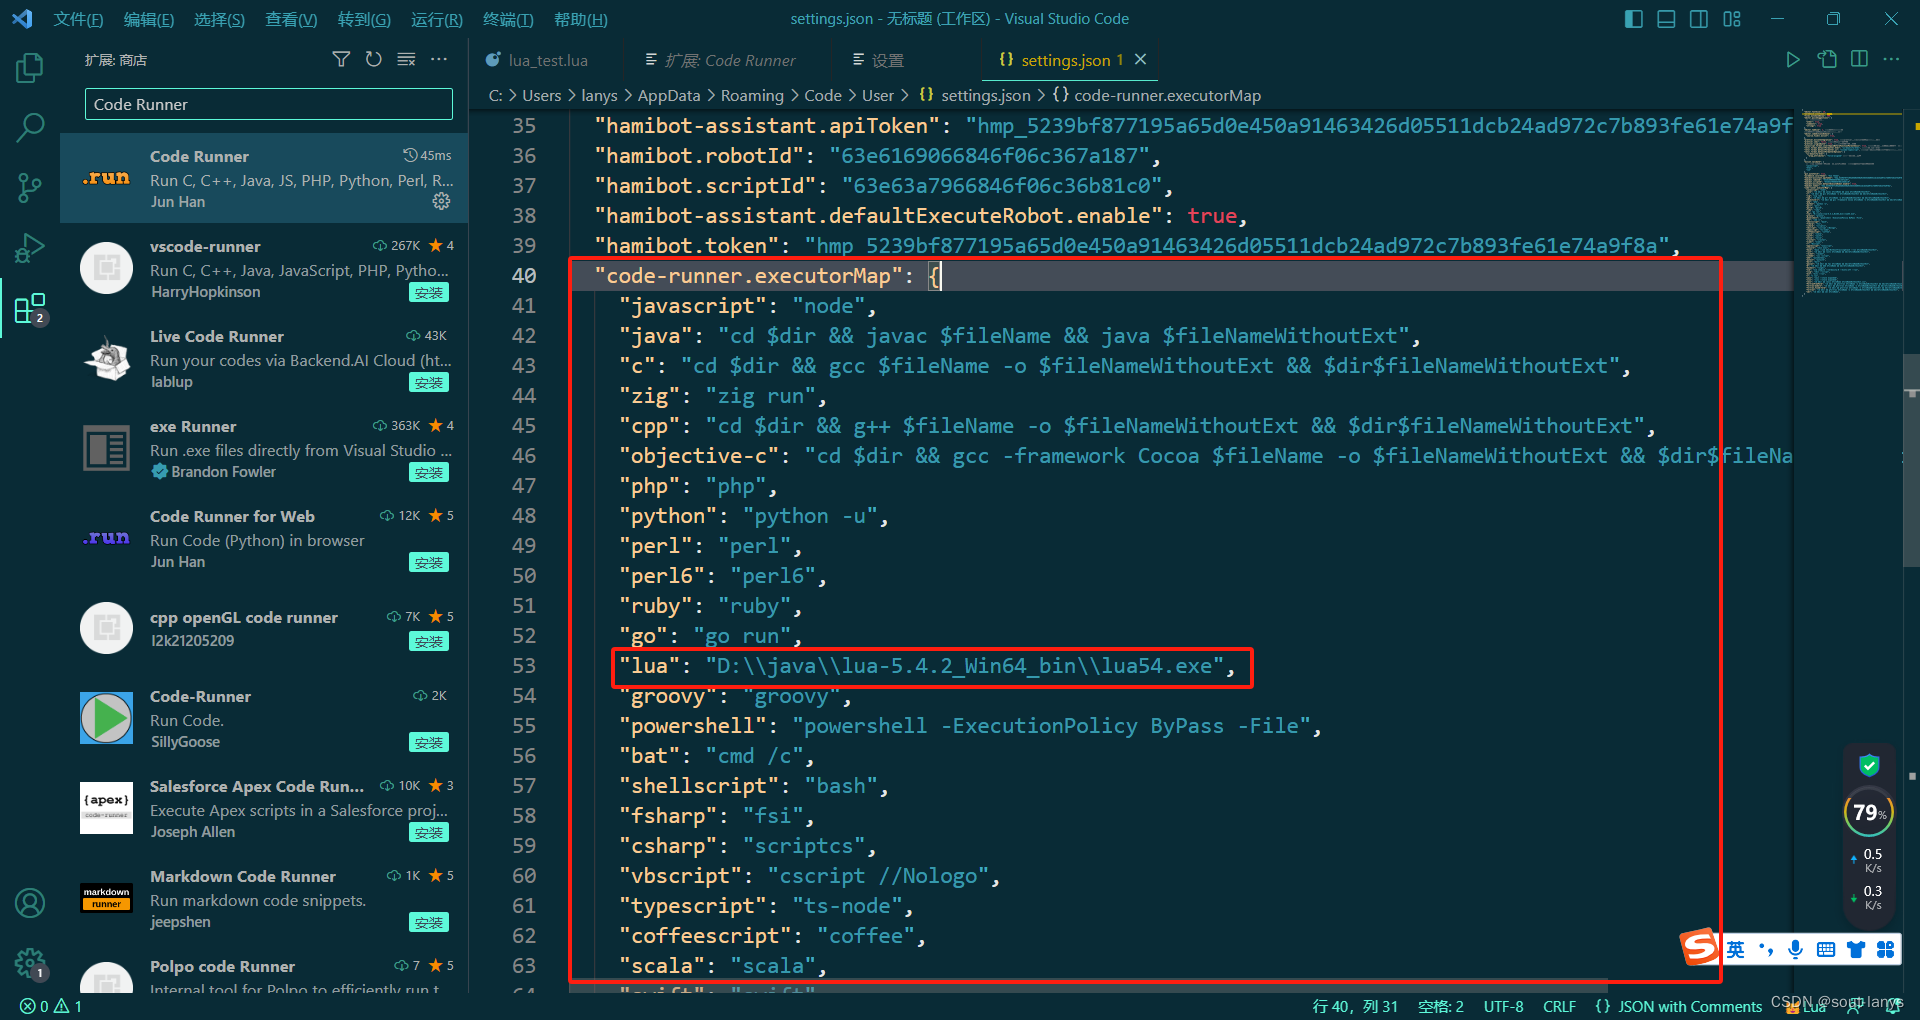Install the SillyGoose Code-Runner extension
Image resolution: width=1920 pixels, height=1020 pixels.
429,742
